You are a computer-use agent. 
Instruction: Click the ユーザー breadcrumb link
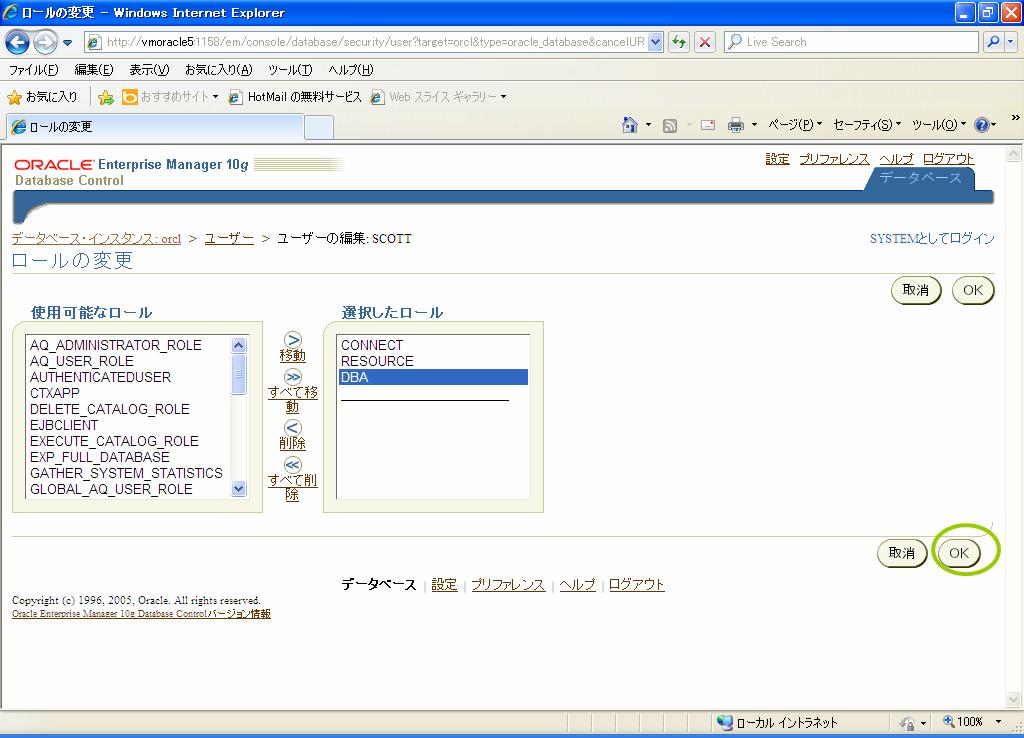[229, 238]
